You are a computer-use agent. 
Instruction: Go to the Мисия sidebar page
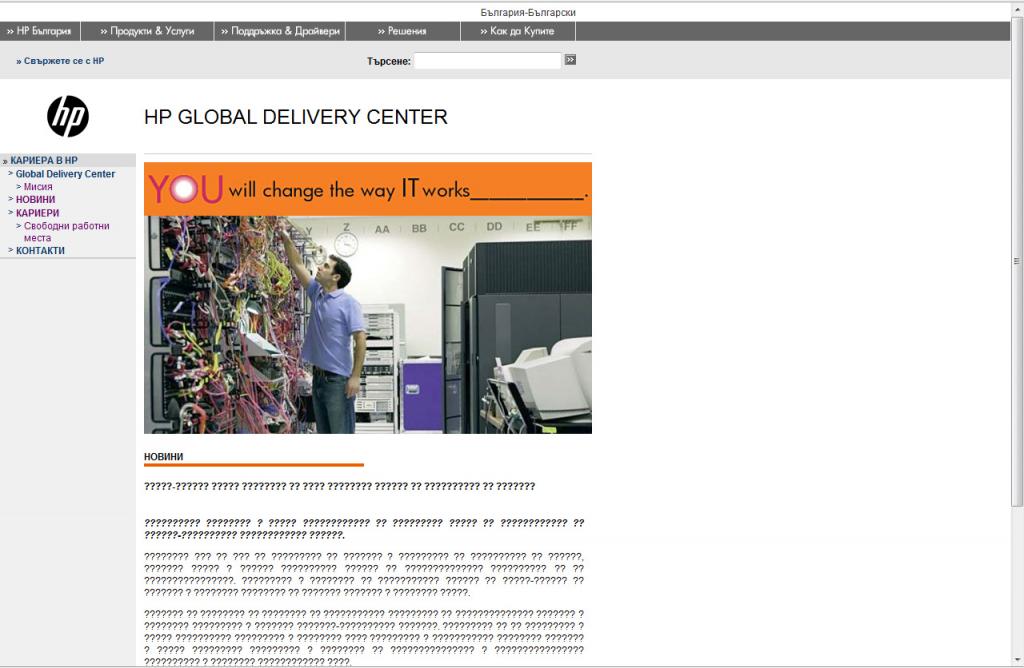[x=38, y=187]
